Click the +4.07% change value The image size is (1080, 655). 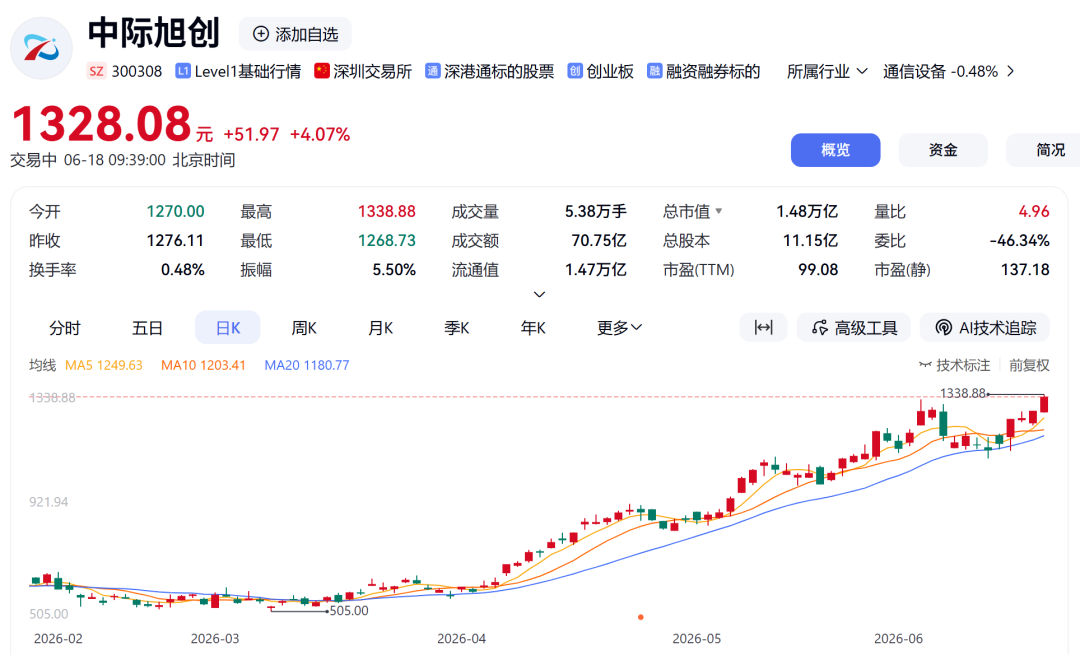point(320,134)
